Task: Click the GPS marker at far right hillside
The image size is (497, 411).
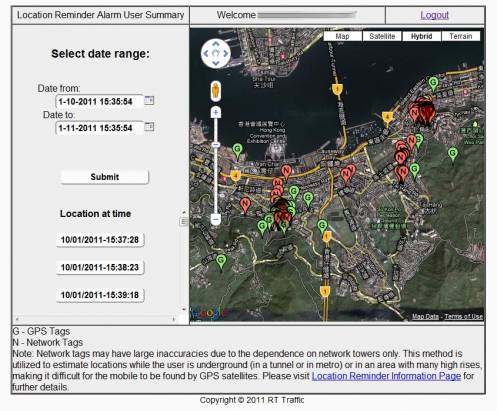Action: coord(453,155)
